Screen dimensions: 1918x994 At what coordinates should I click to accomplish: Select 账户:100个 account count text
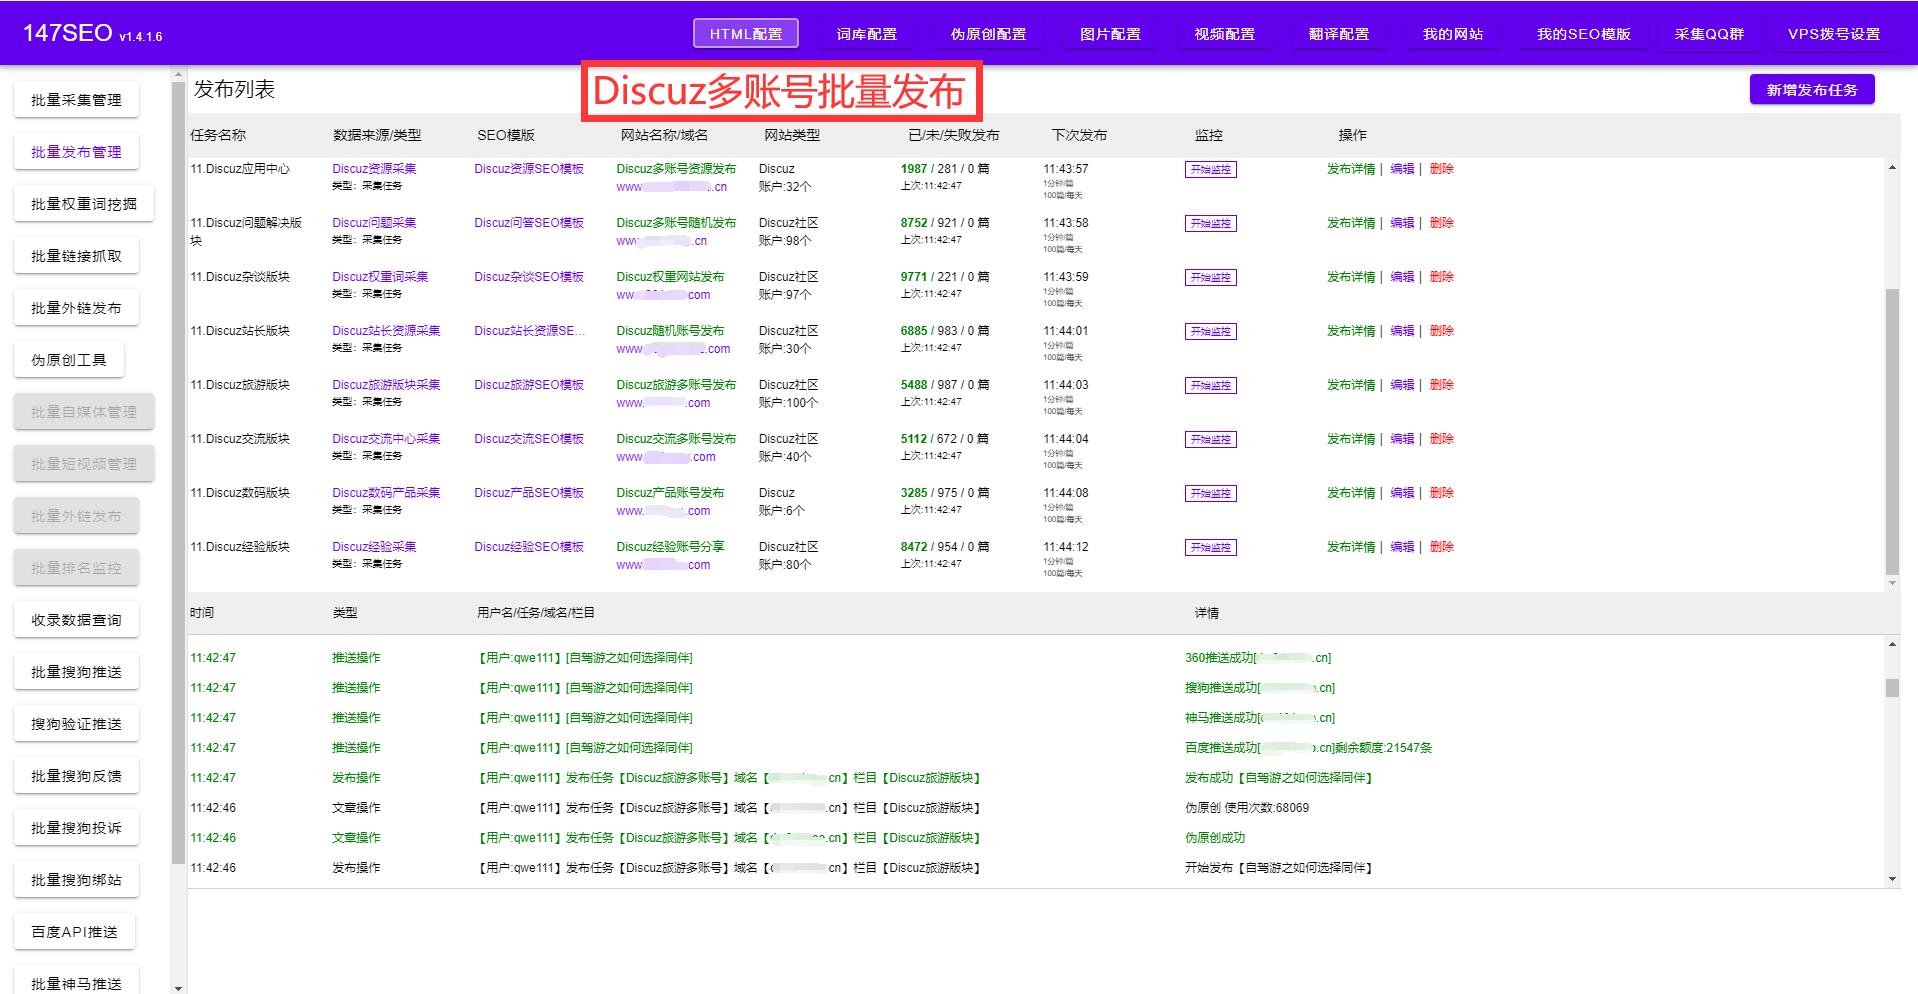click(788, 403)
